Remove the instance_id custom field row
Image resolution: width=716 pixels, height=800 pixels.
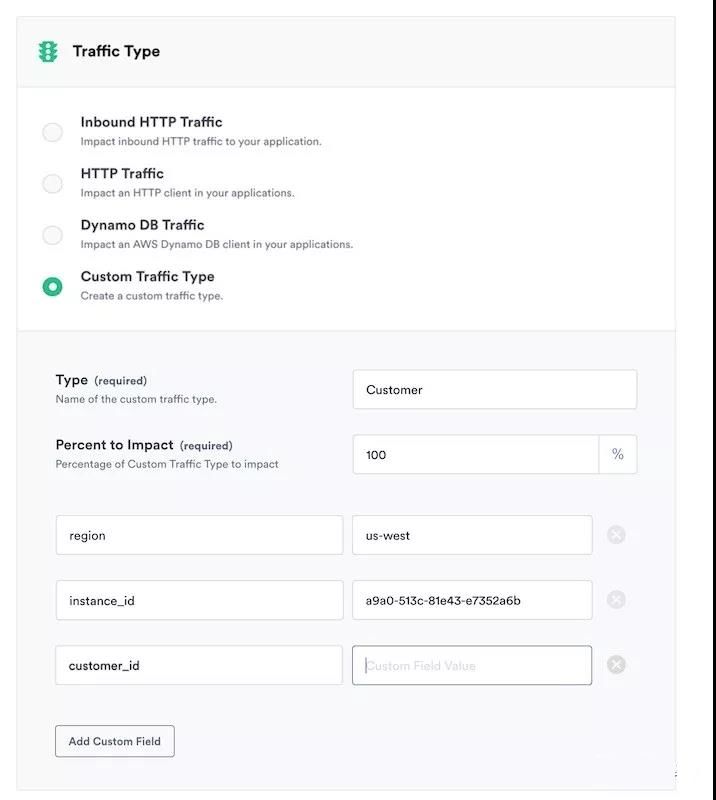click(616, 600)
